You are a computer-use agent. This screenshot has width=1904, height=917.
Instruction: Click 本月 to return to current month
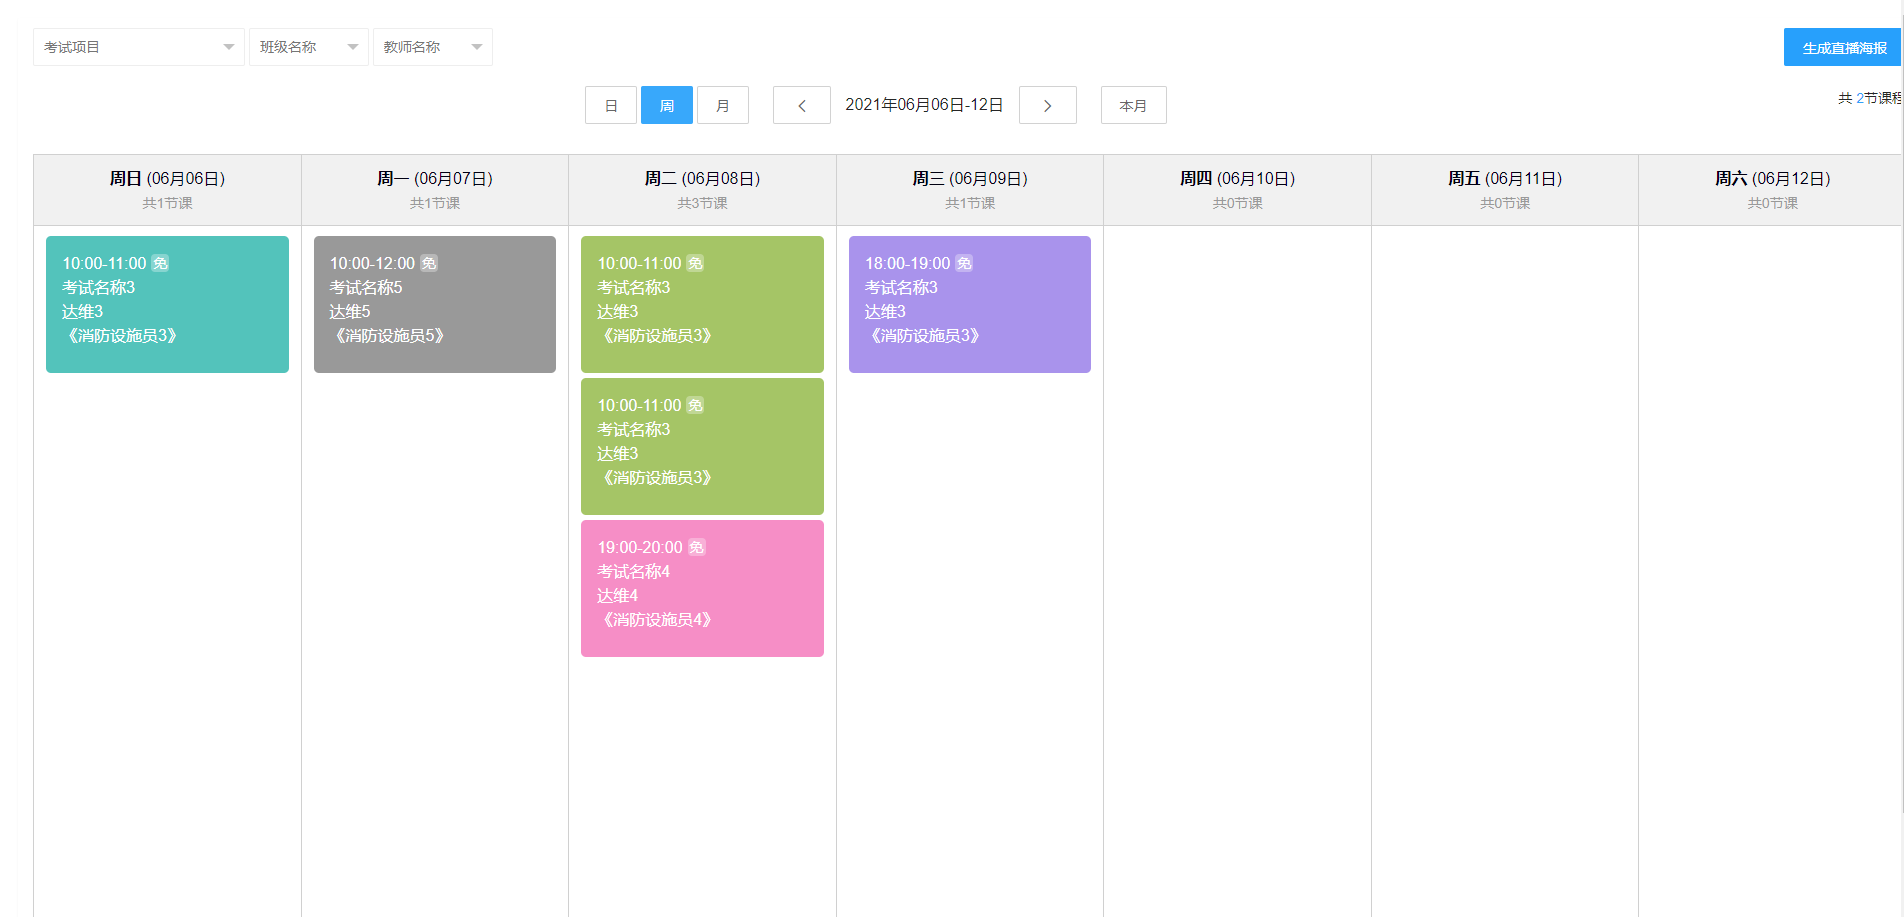[1133, 105]
